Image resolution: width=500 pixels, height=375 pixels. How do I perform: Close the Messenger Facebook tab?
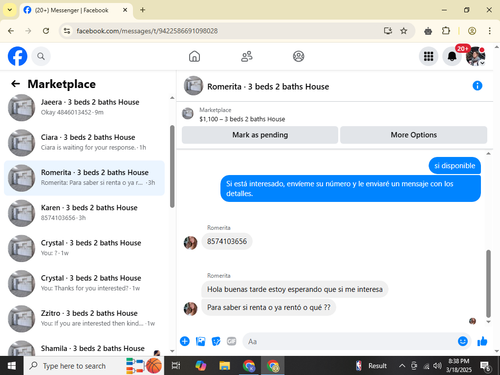coord(125,10)
